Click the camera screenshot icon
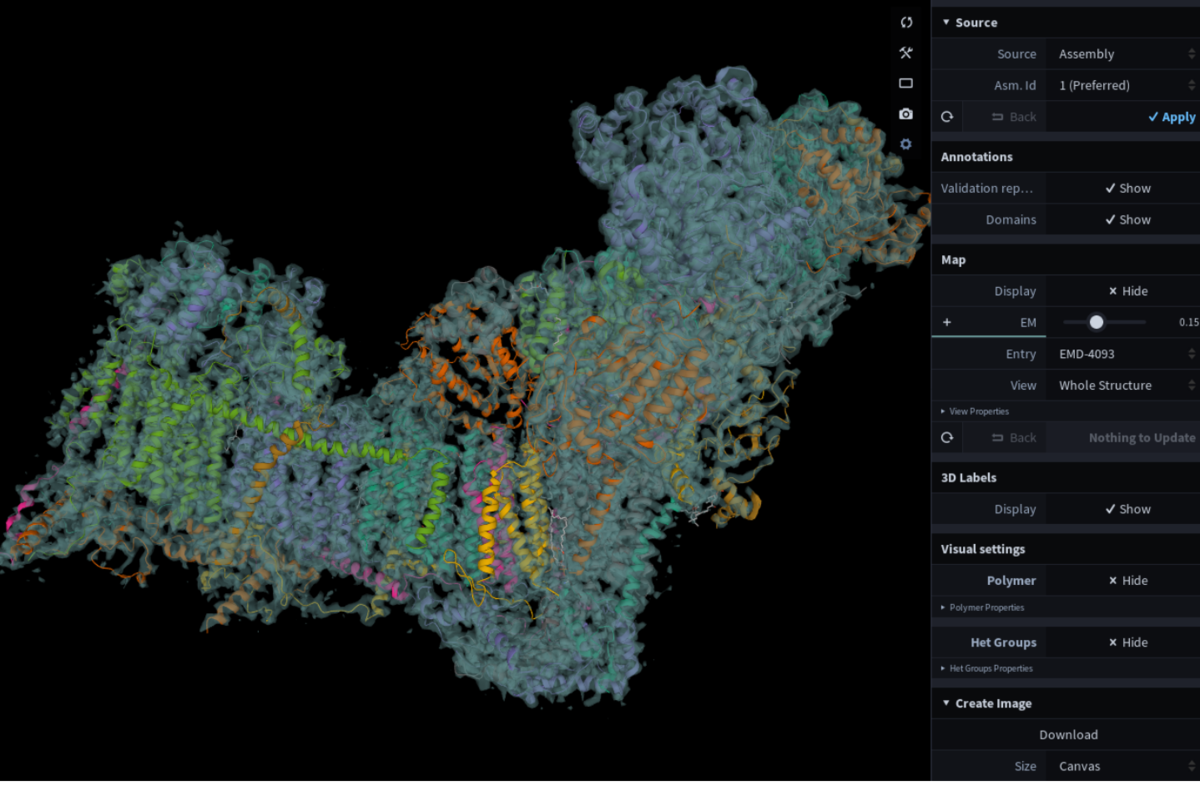 click(906, 114)
